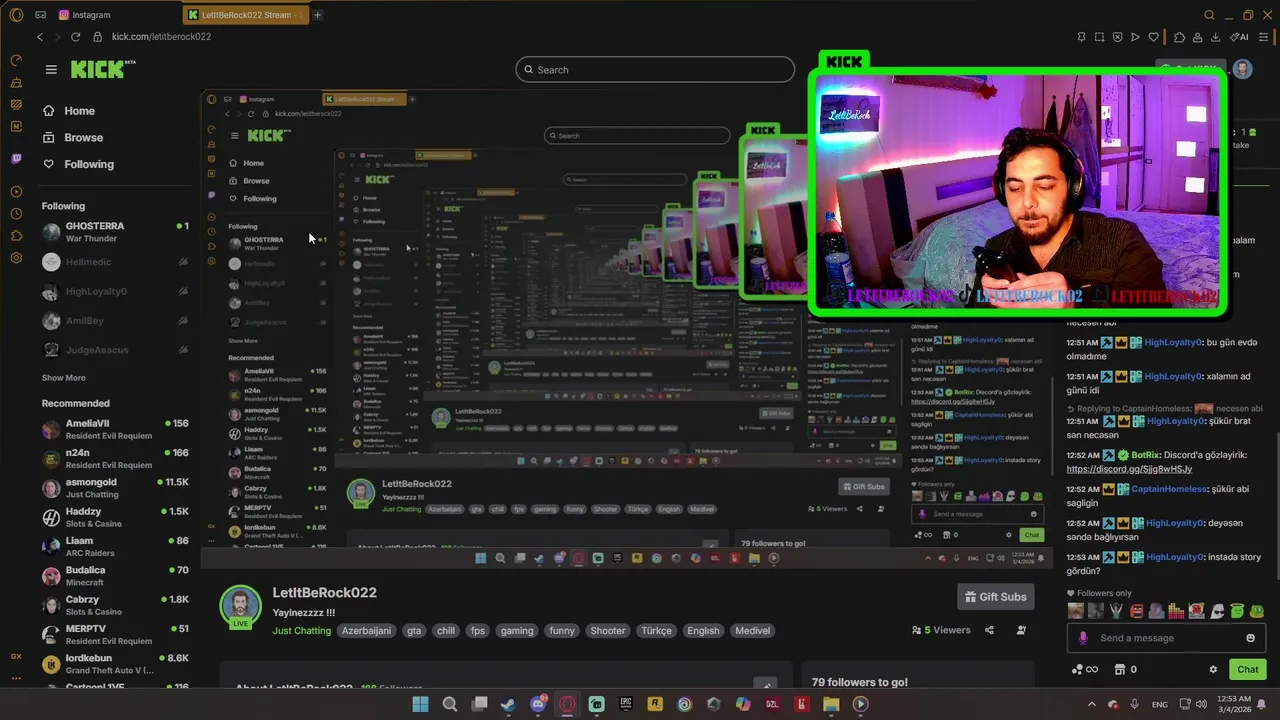
Task: Expand Show More under the Following list
Action: (63, 378)
